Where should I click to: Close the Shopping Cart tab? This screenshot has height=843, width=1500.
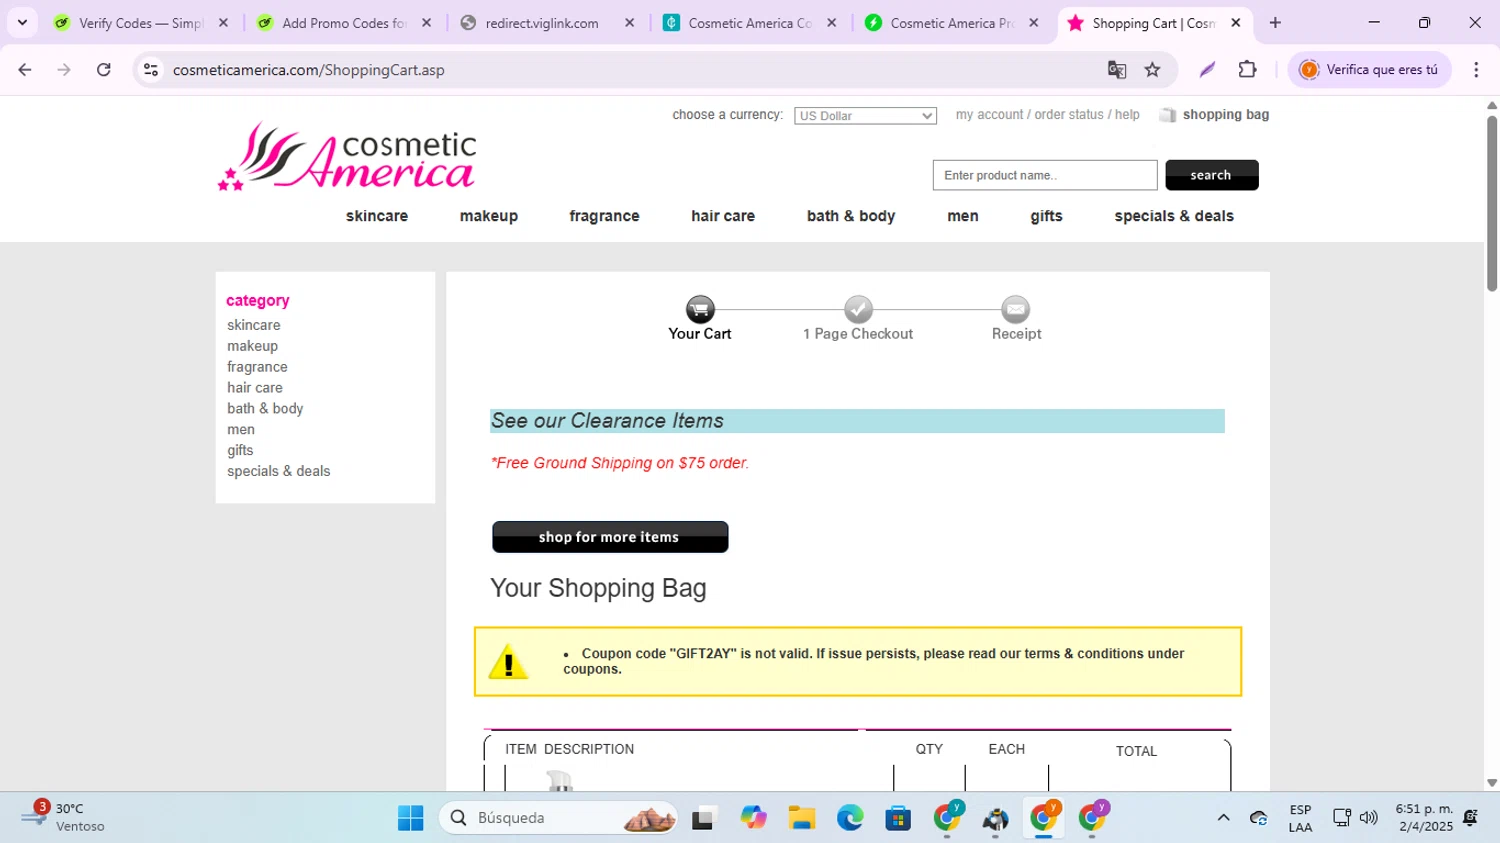(x=1236, y=22)
